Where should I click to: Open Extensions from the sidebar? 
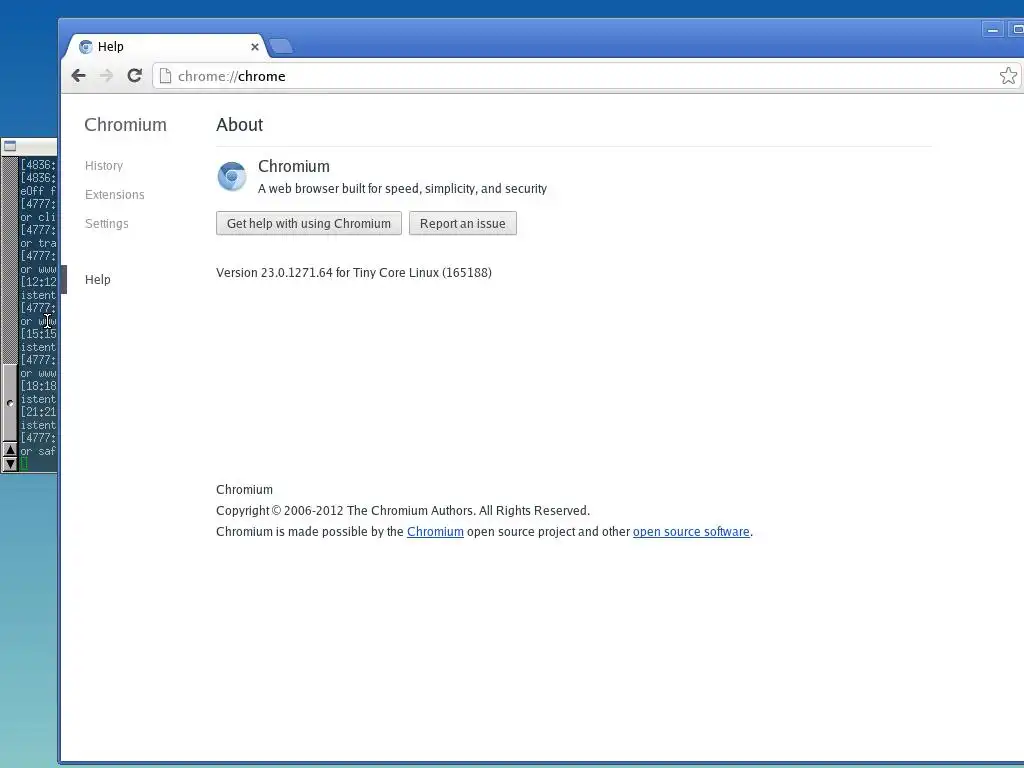[115, 195]
